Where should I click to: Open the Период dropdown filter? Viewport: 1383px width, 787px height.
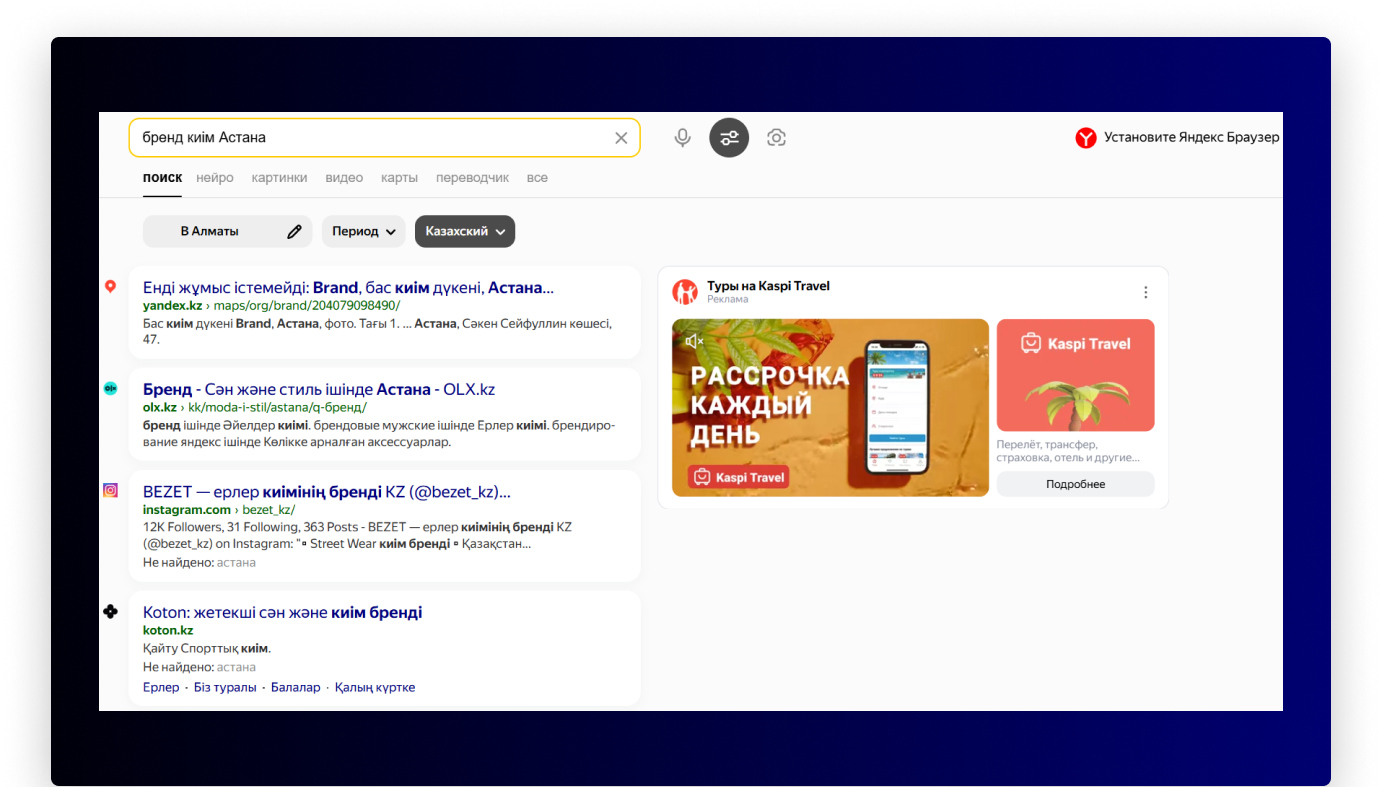pyautogui.click(x=363, y=230)
